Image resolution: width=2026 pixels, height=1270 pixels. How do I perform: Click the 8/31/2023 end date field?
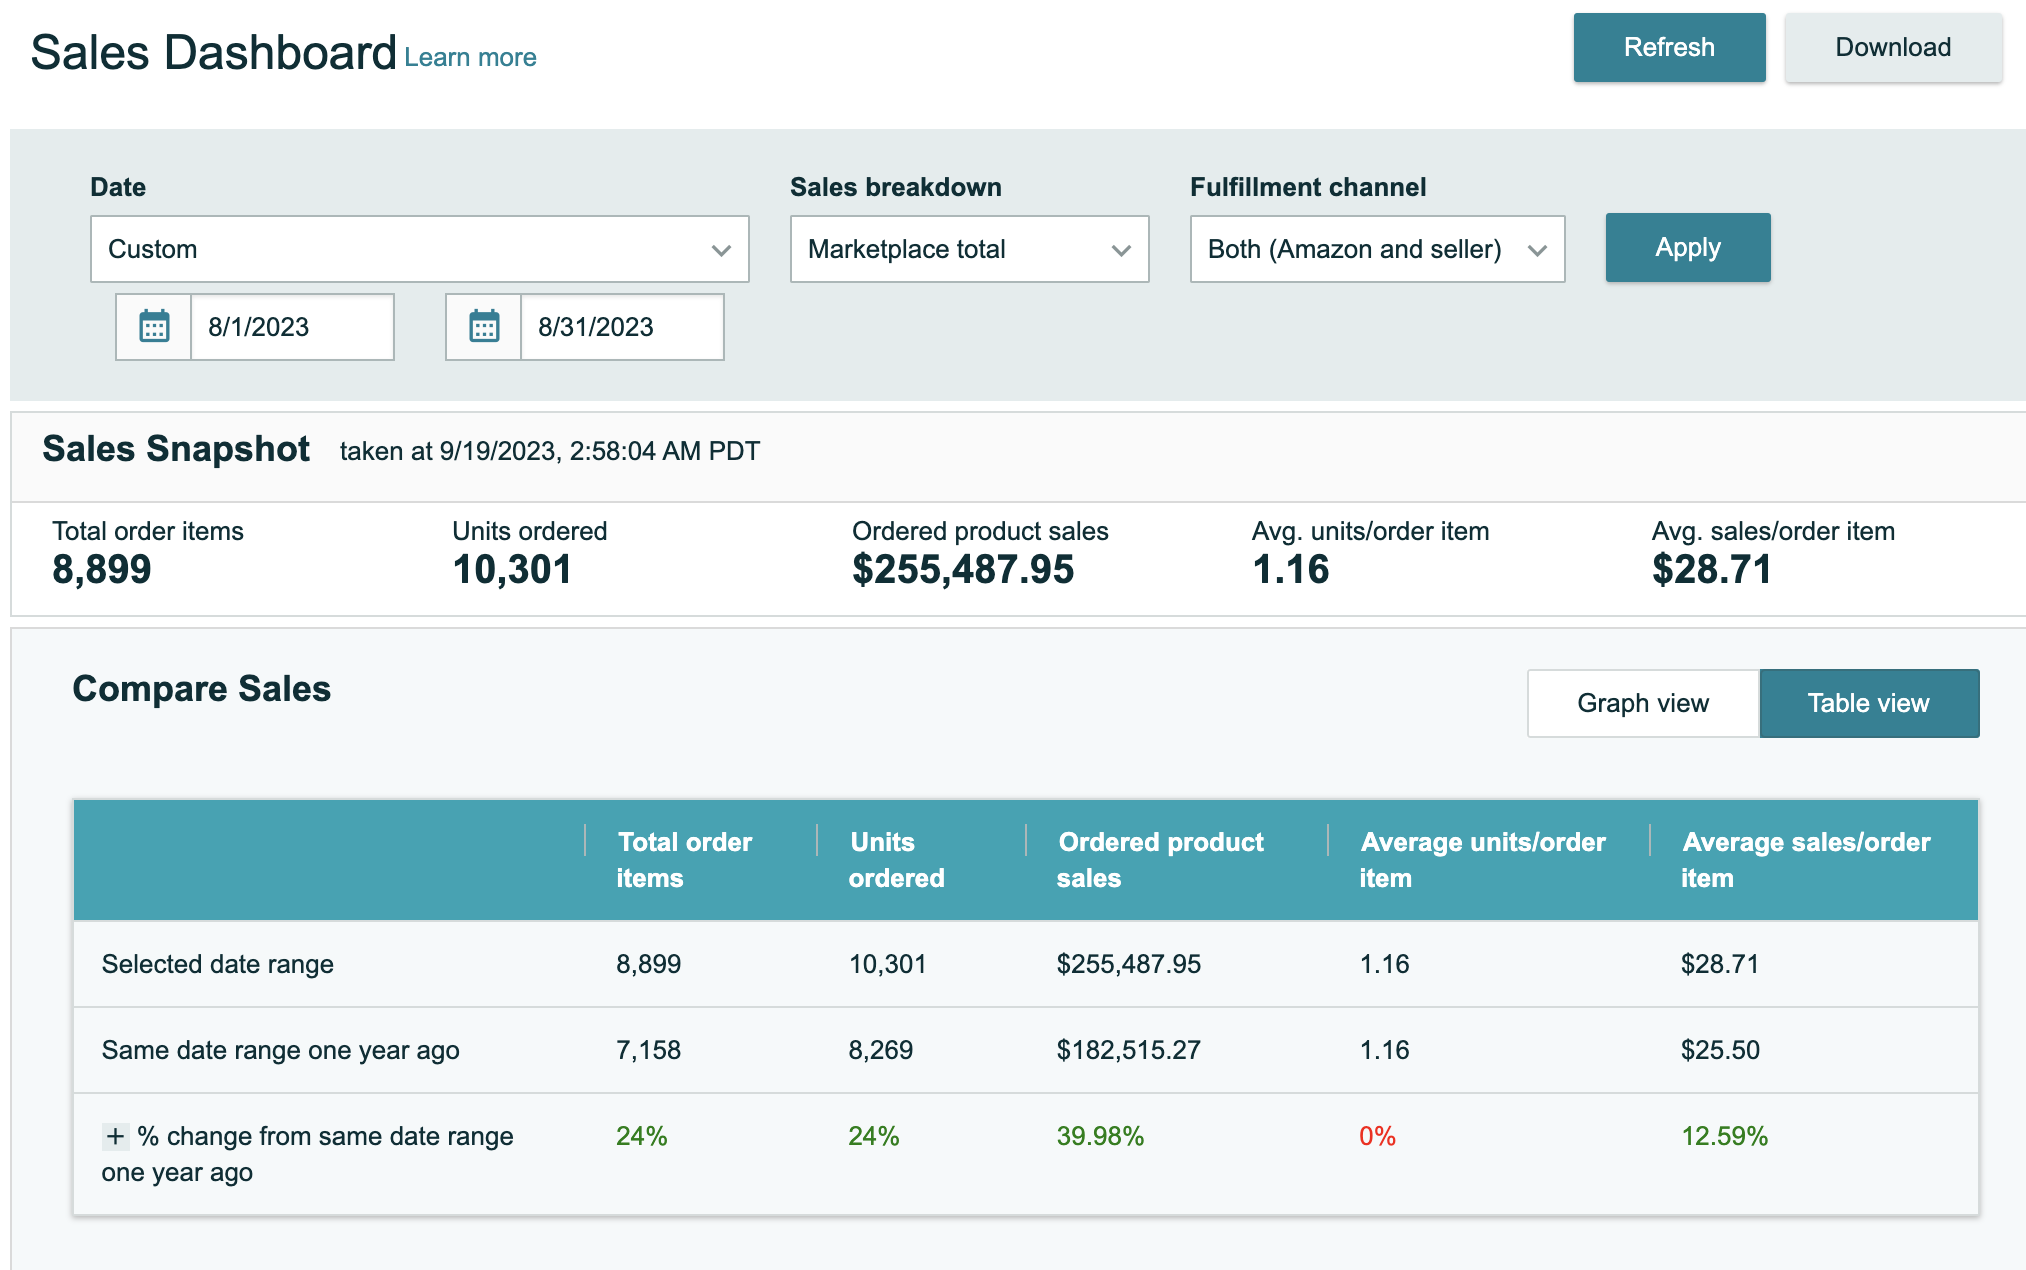621,327
